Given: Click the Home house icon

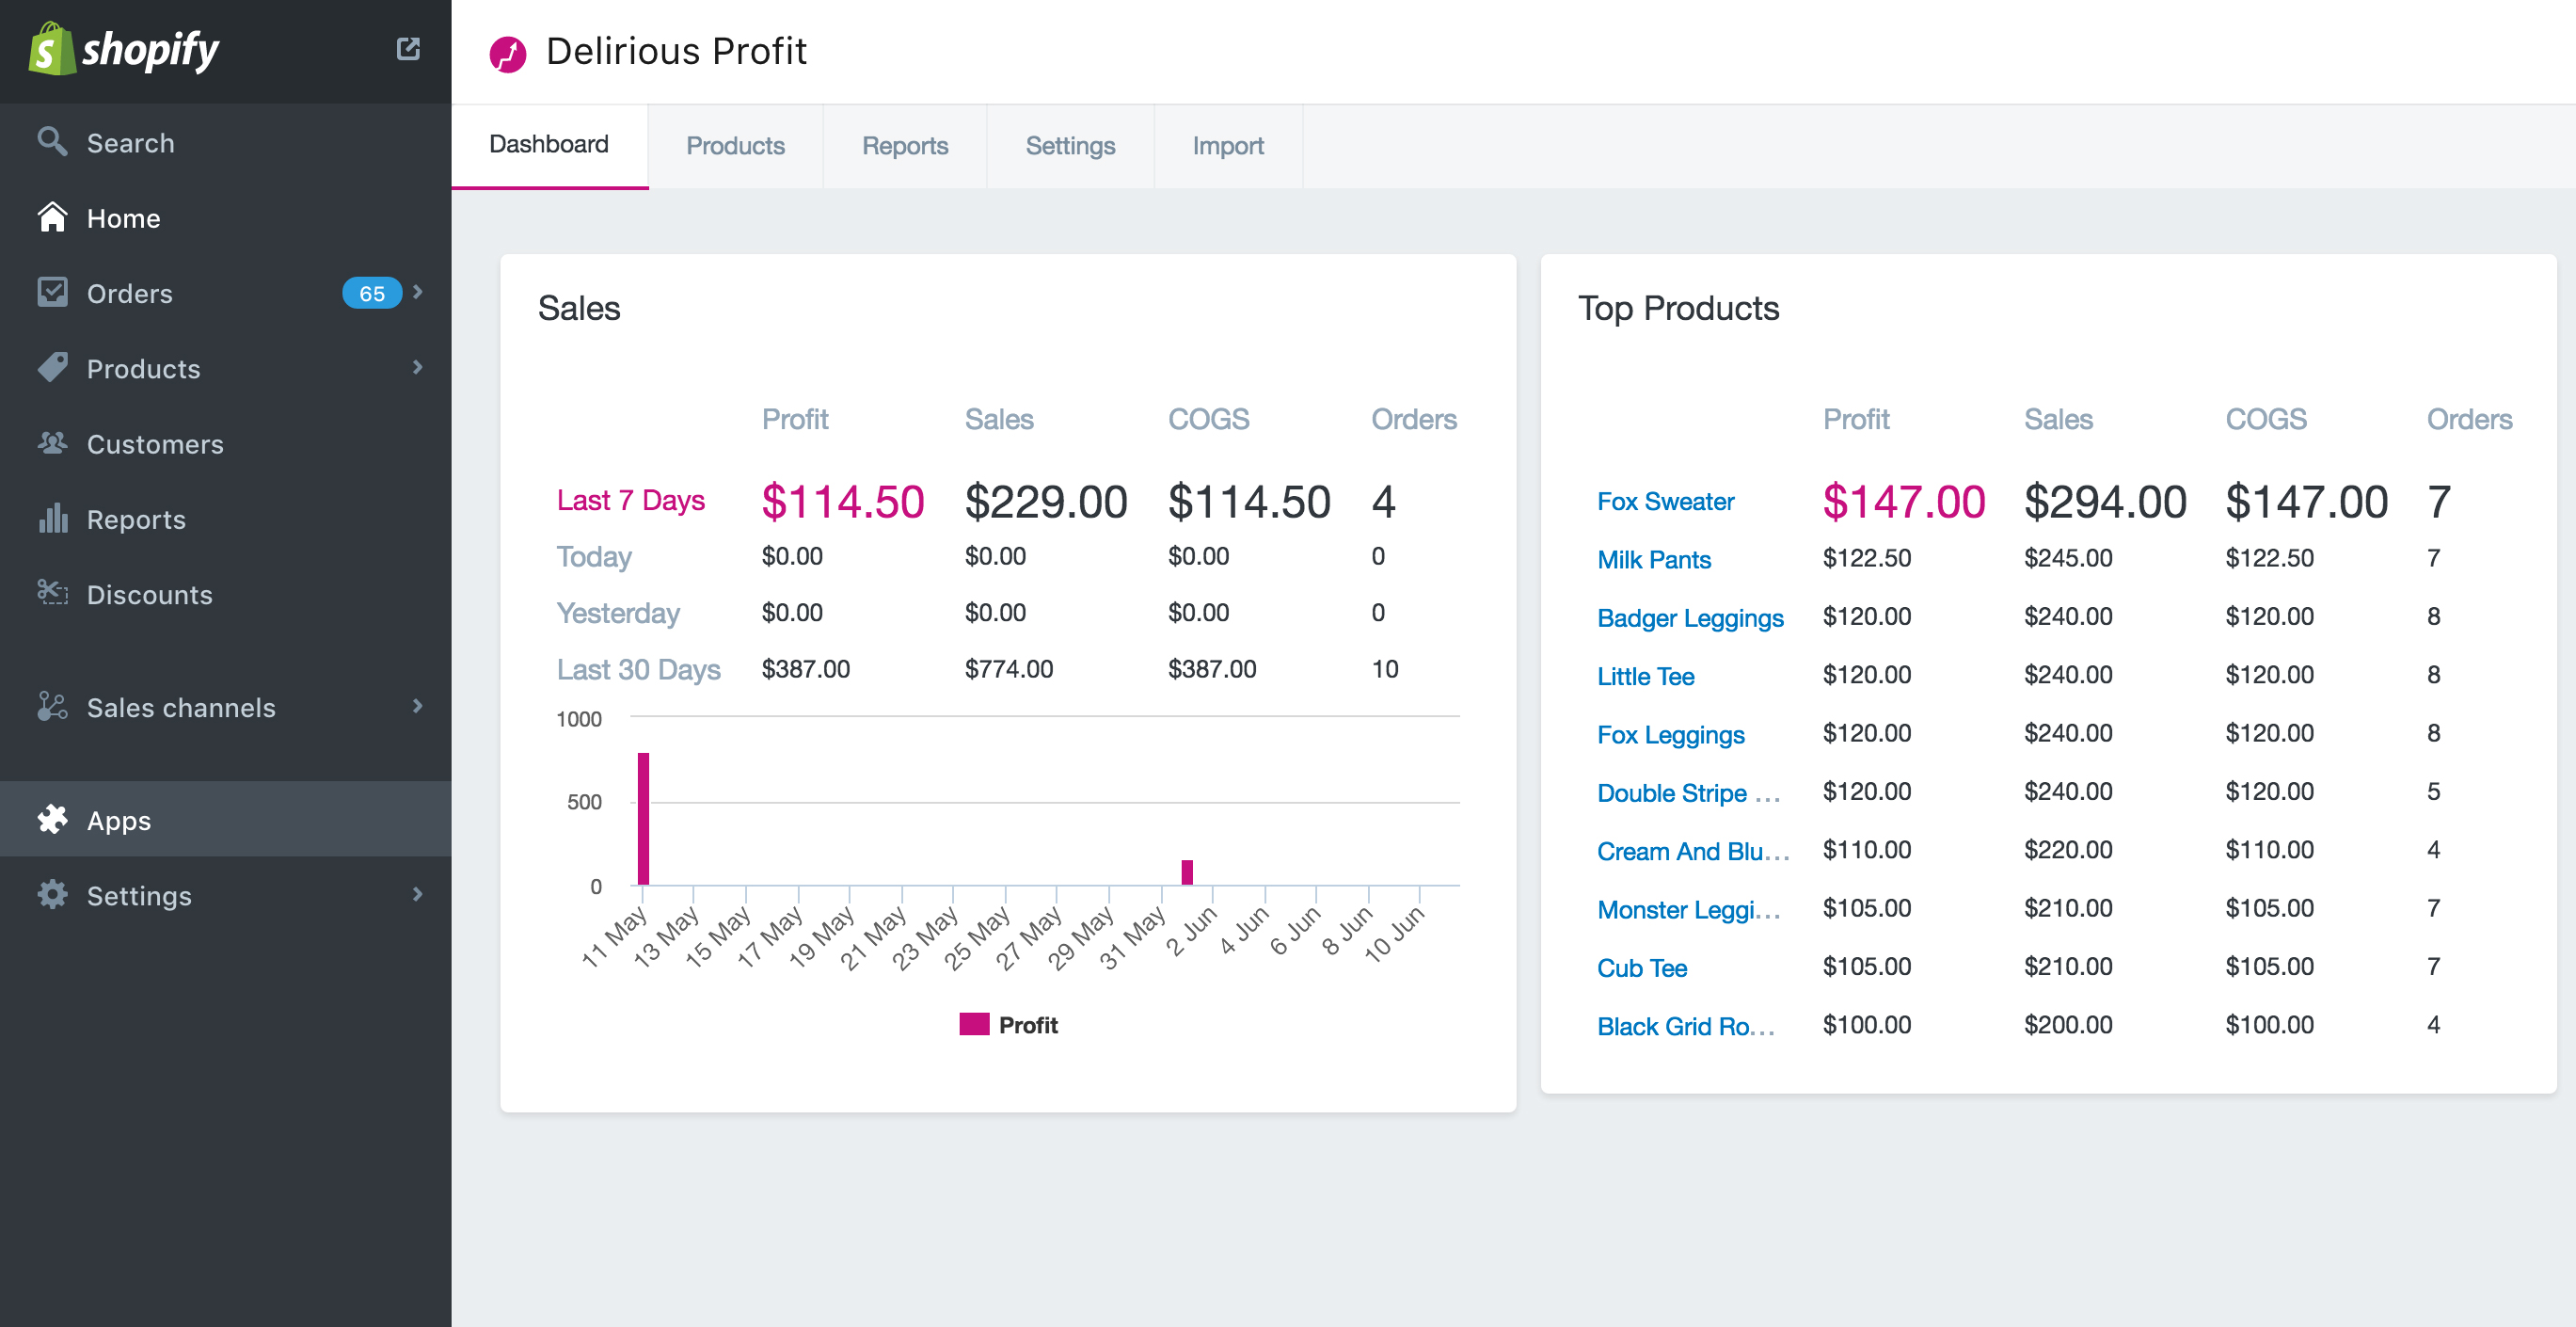Looking at the screenshot, I should coord(52,217).
